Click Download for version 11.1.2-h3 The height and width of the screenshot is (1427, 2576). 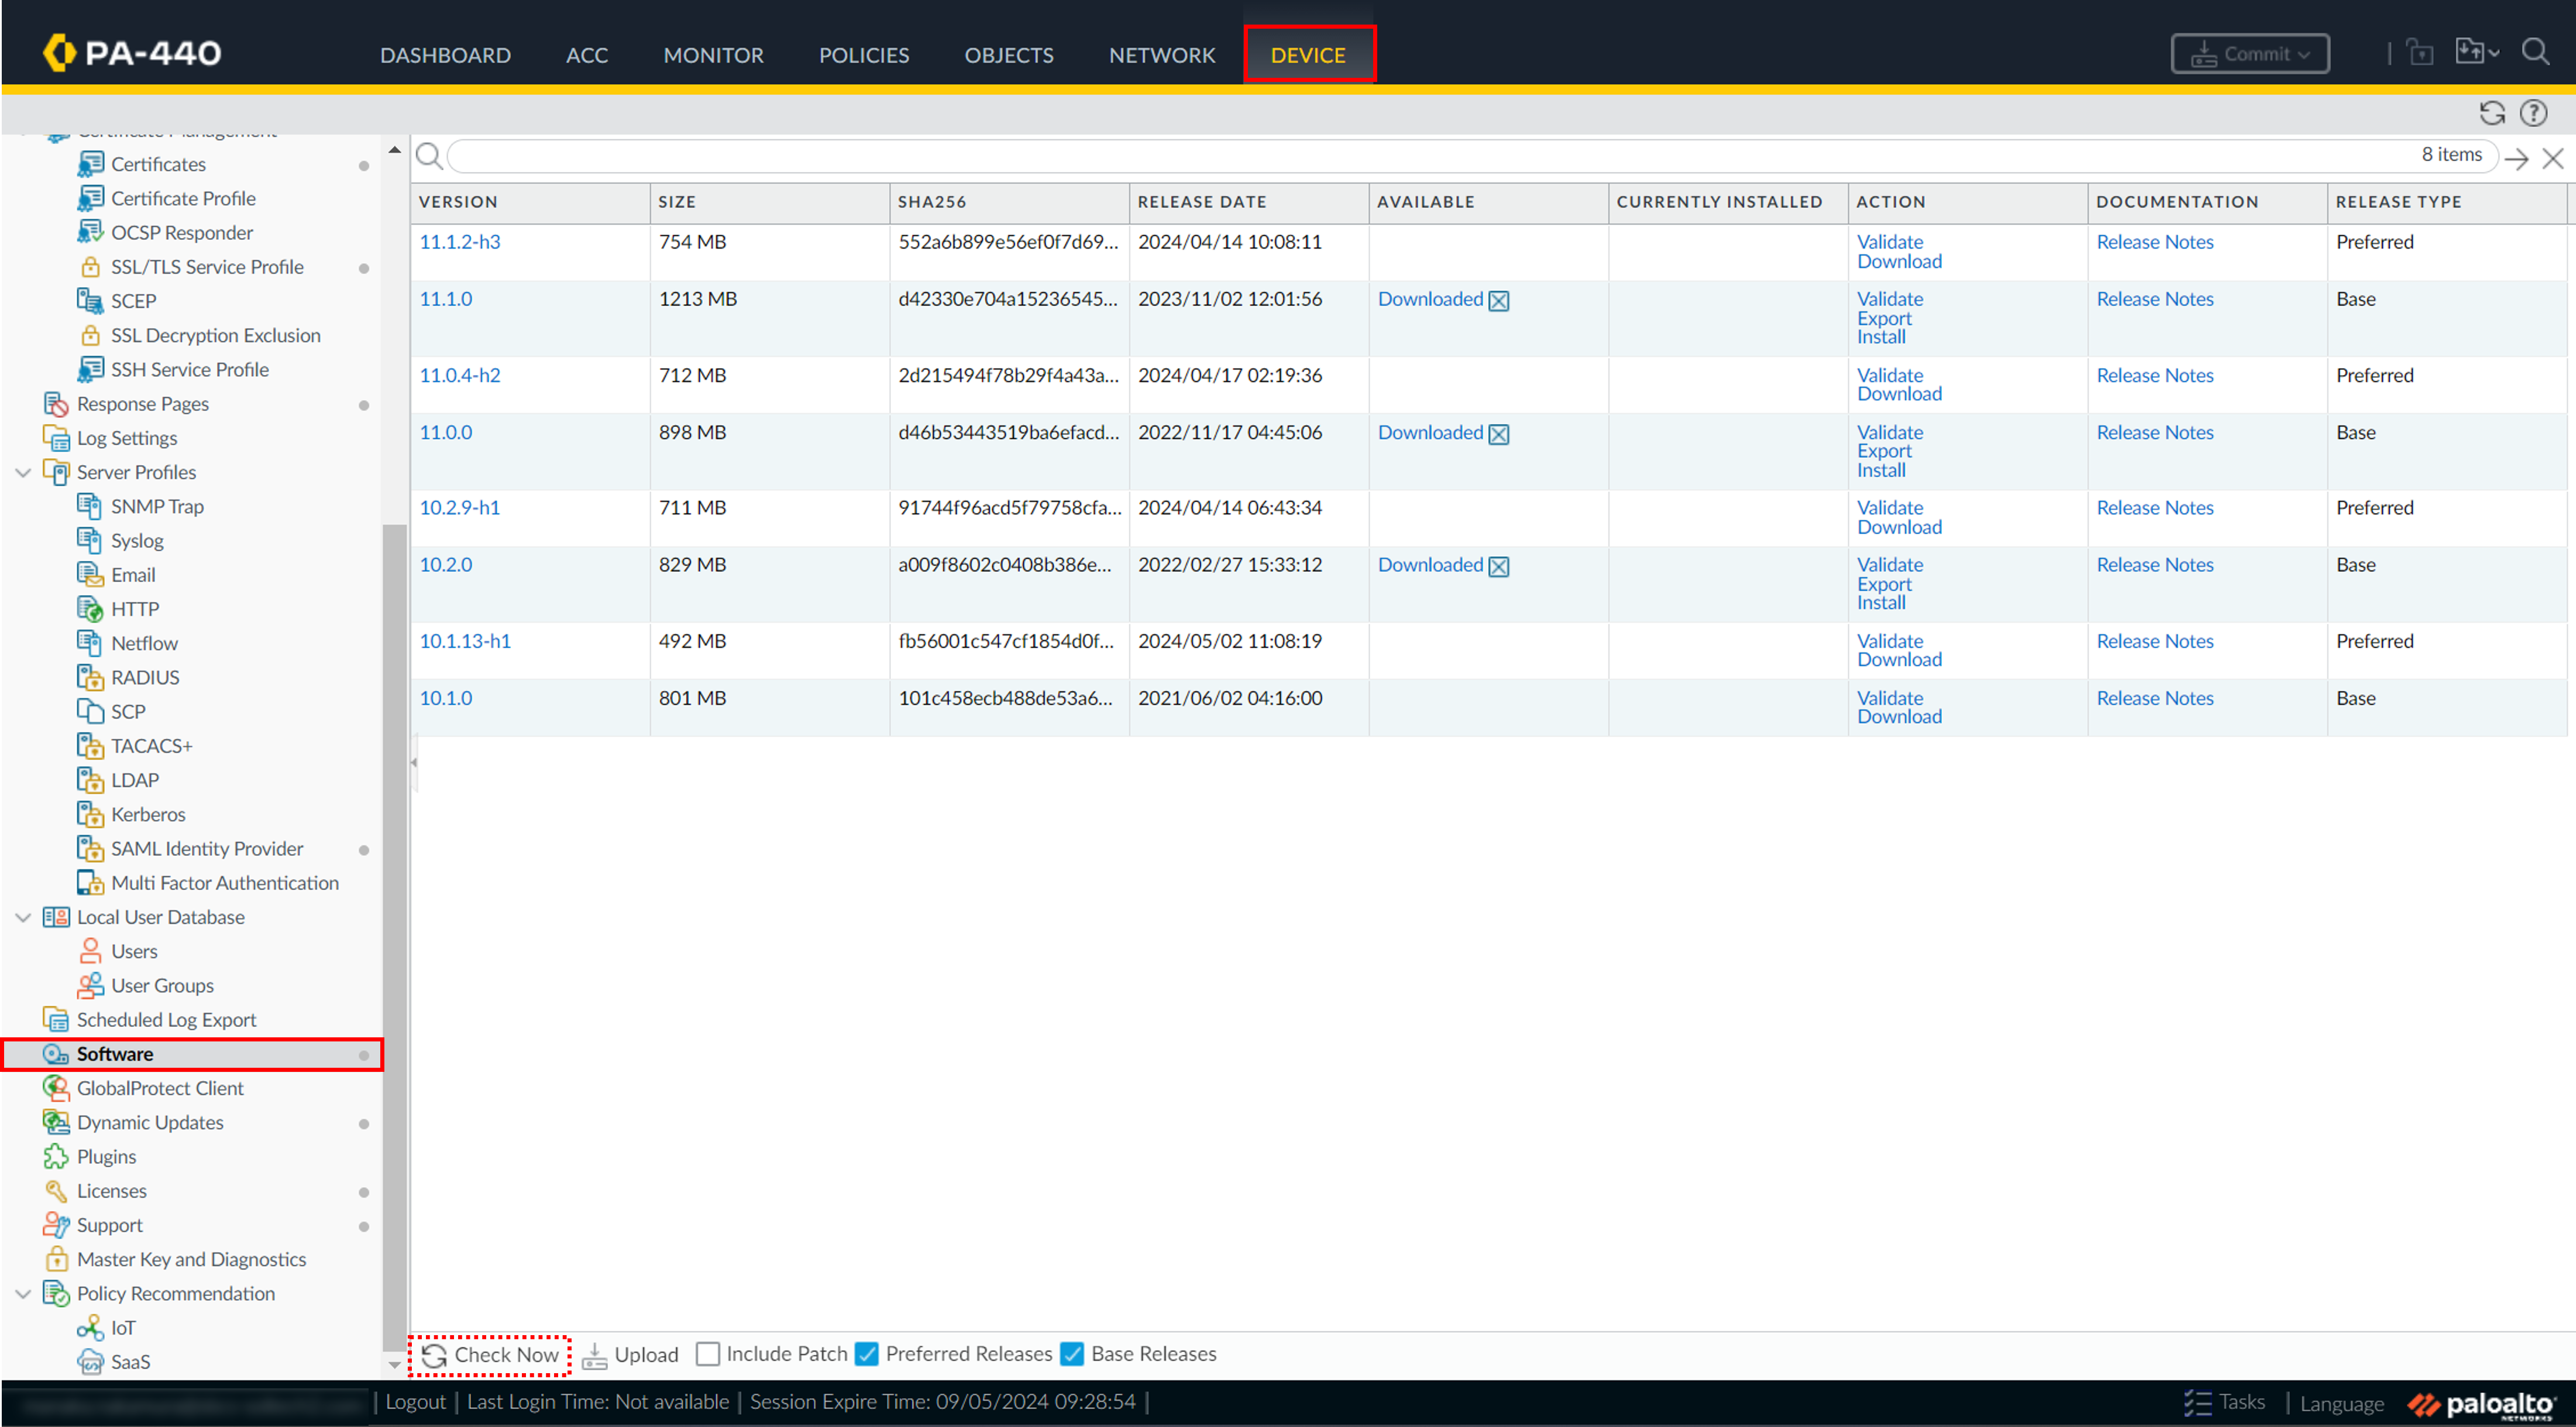click(x=1899, y=261)
